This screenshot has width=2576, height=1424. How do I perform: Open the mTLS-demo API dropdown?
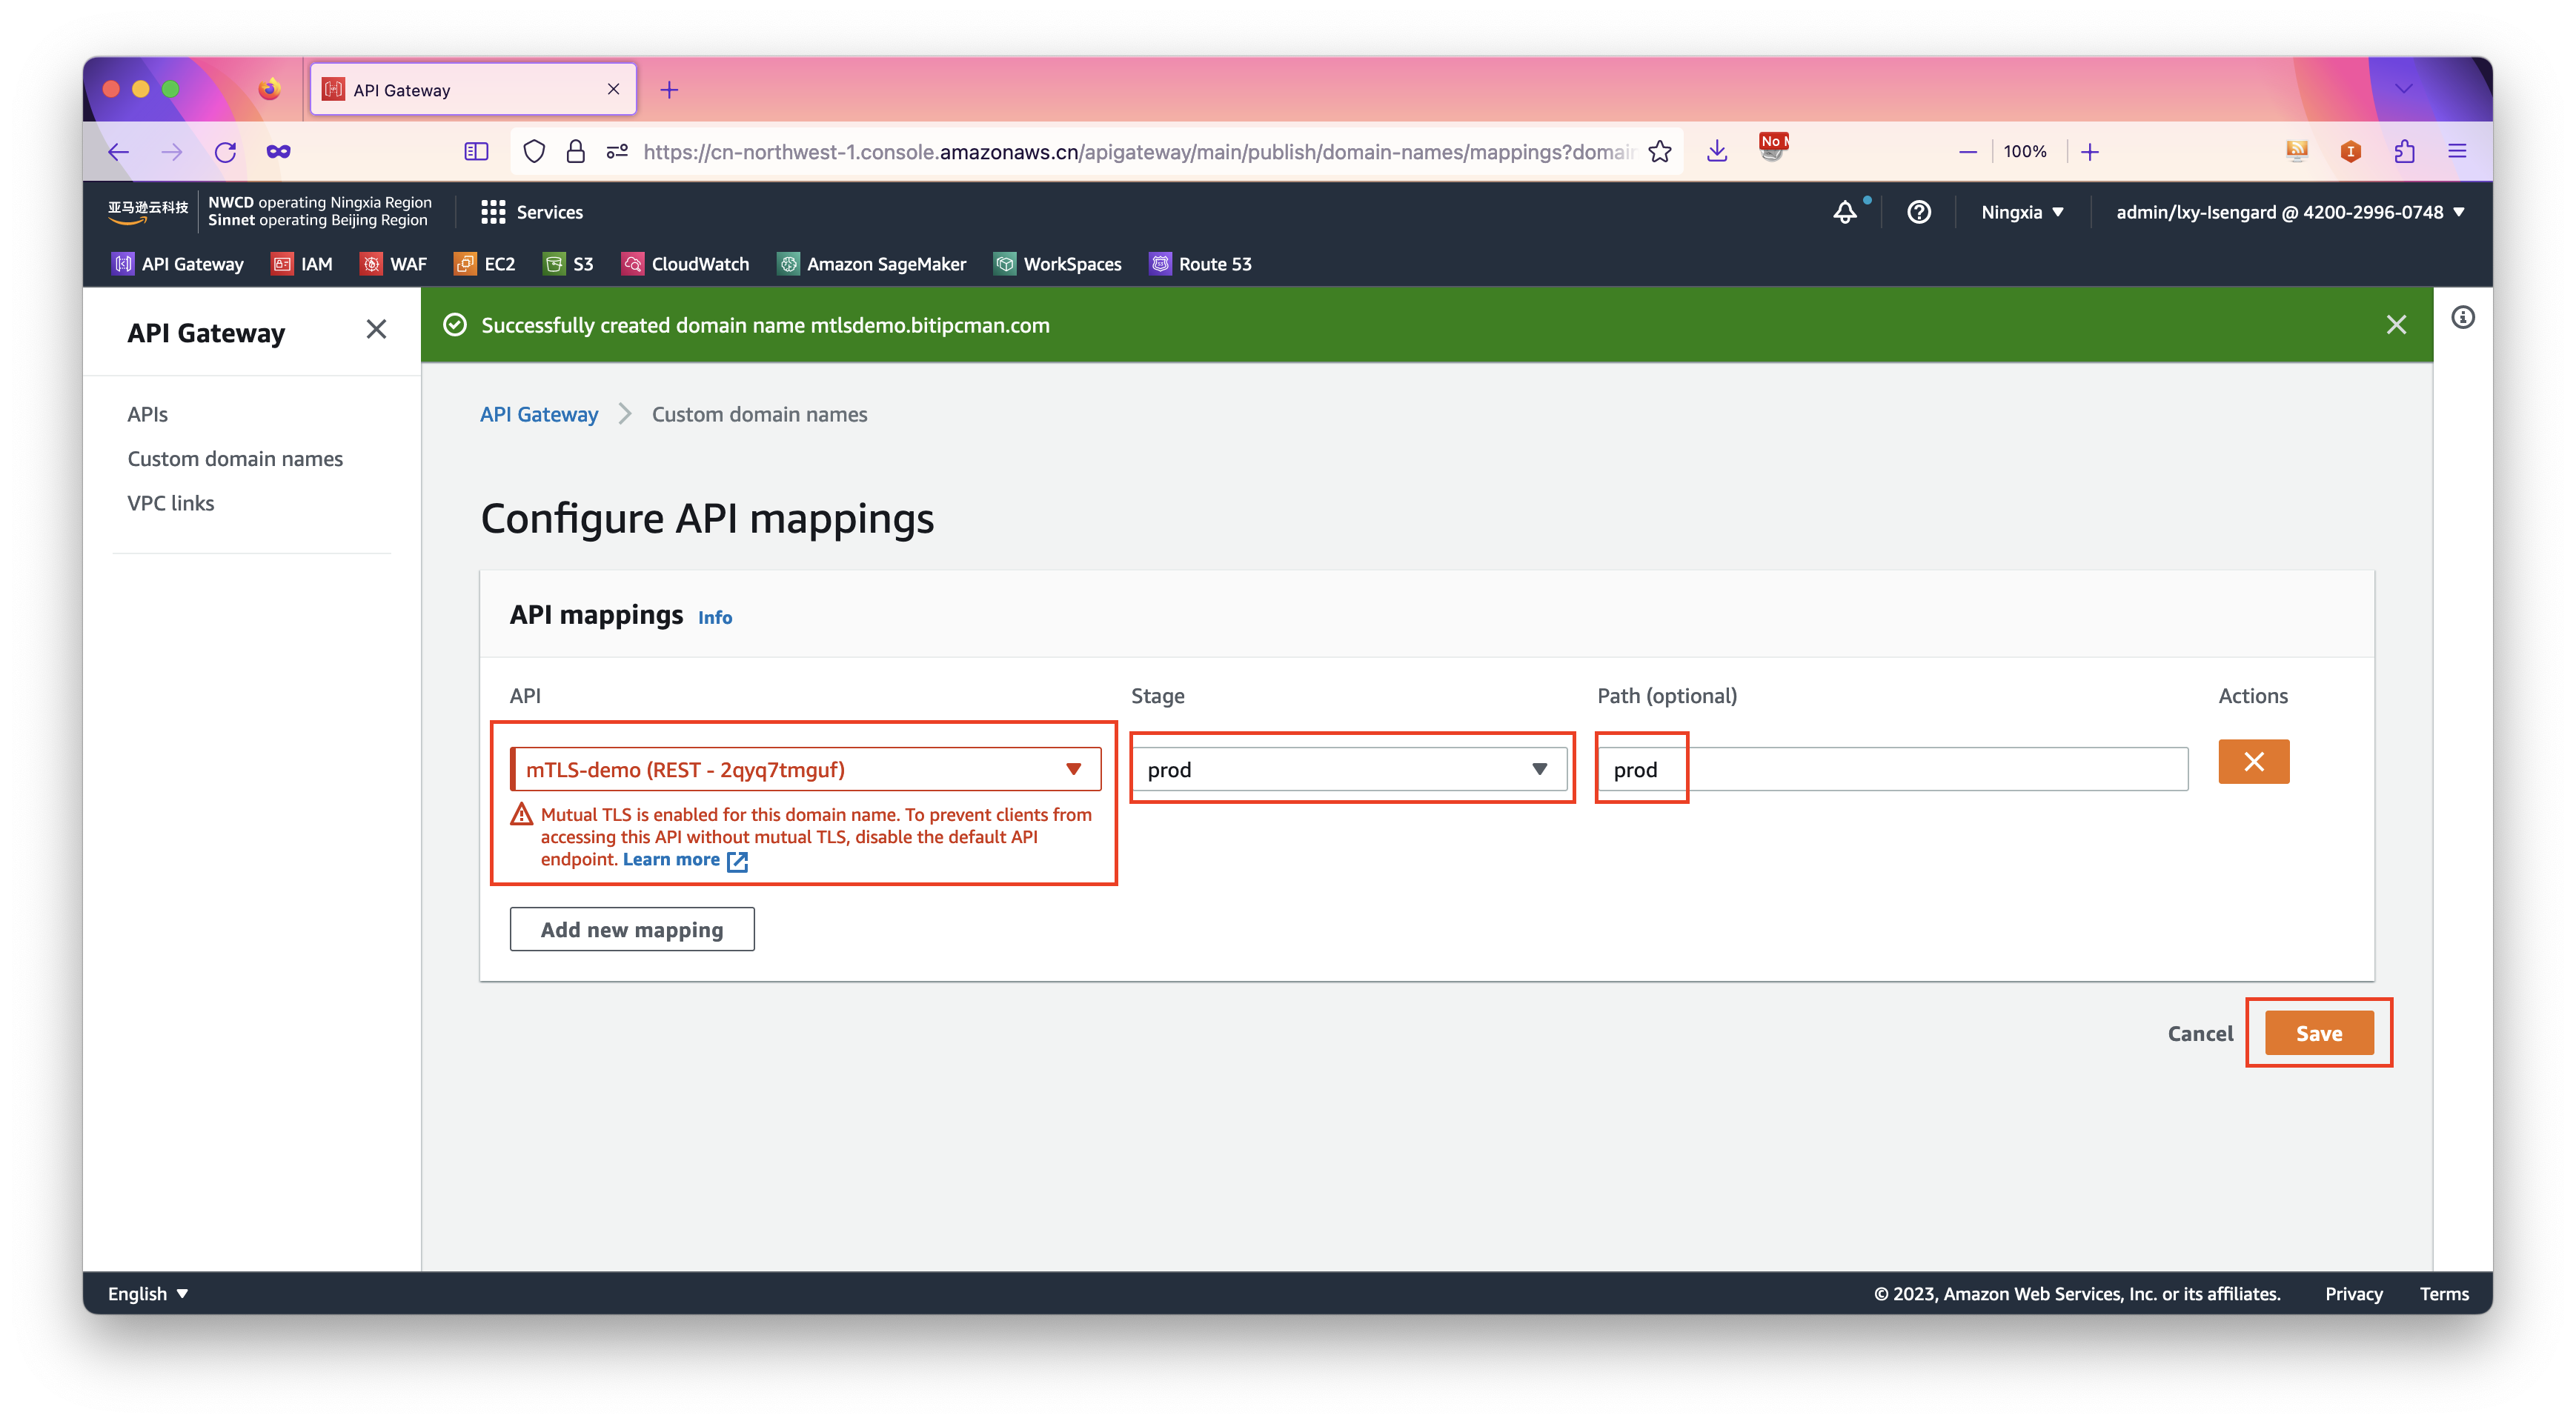point(805,769)
